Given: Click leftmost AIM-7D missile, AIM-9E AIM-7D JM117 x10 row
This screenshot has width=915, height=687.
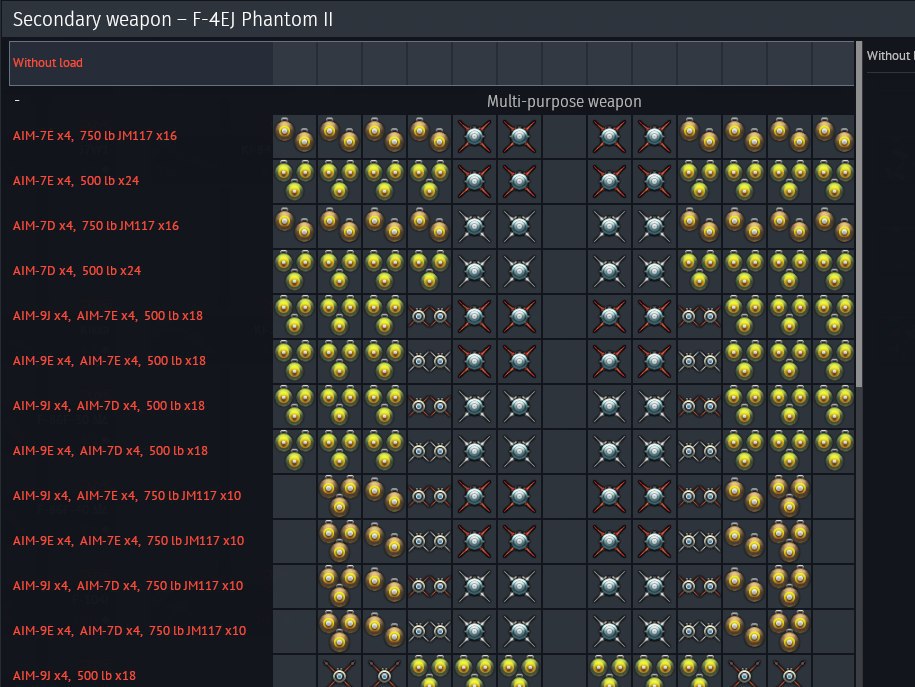Looking at the screenshot, I should 474,630.
